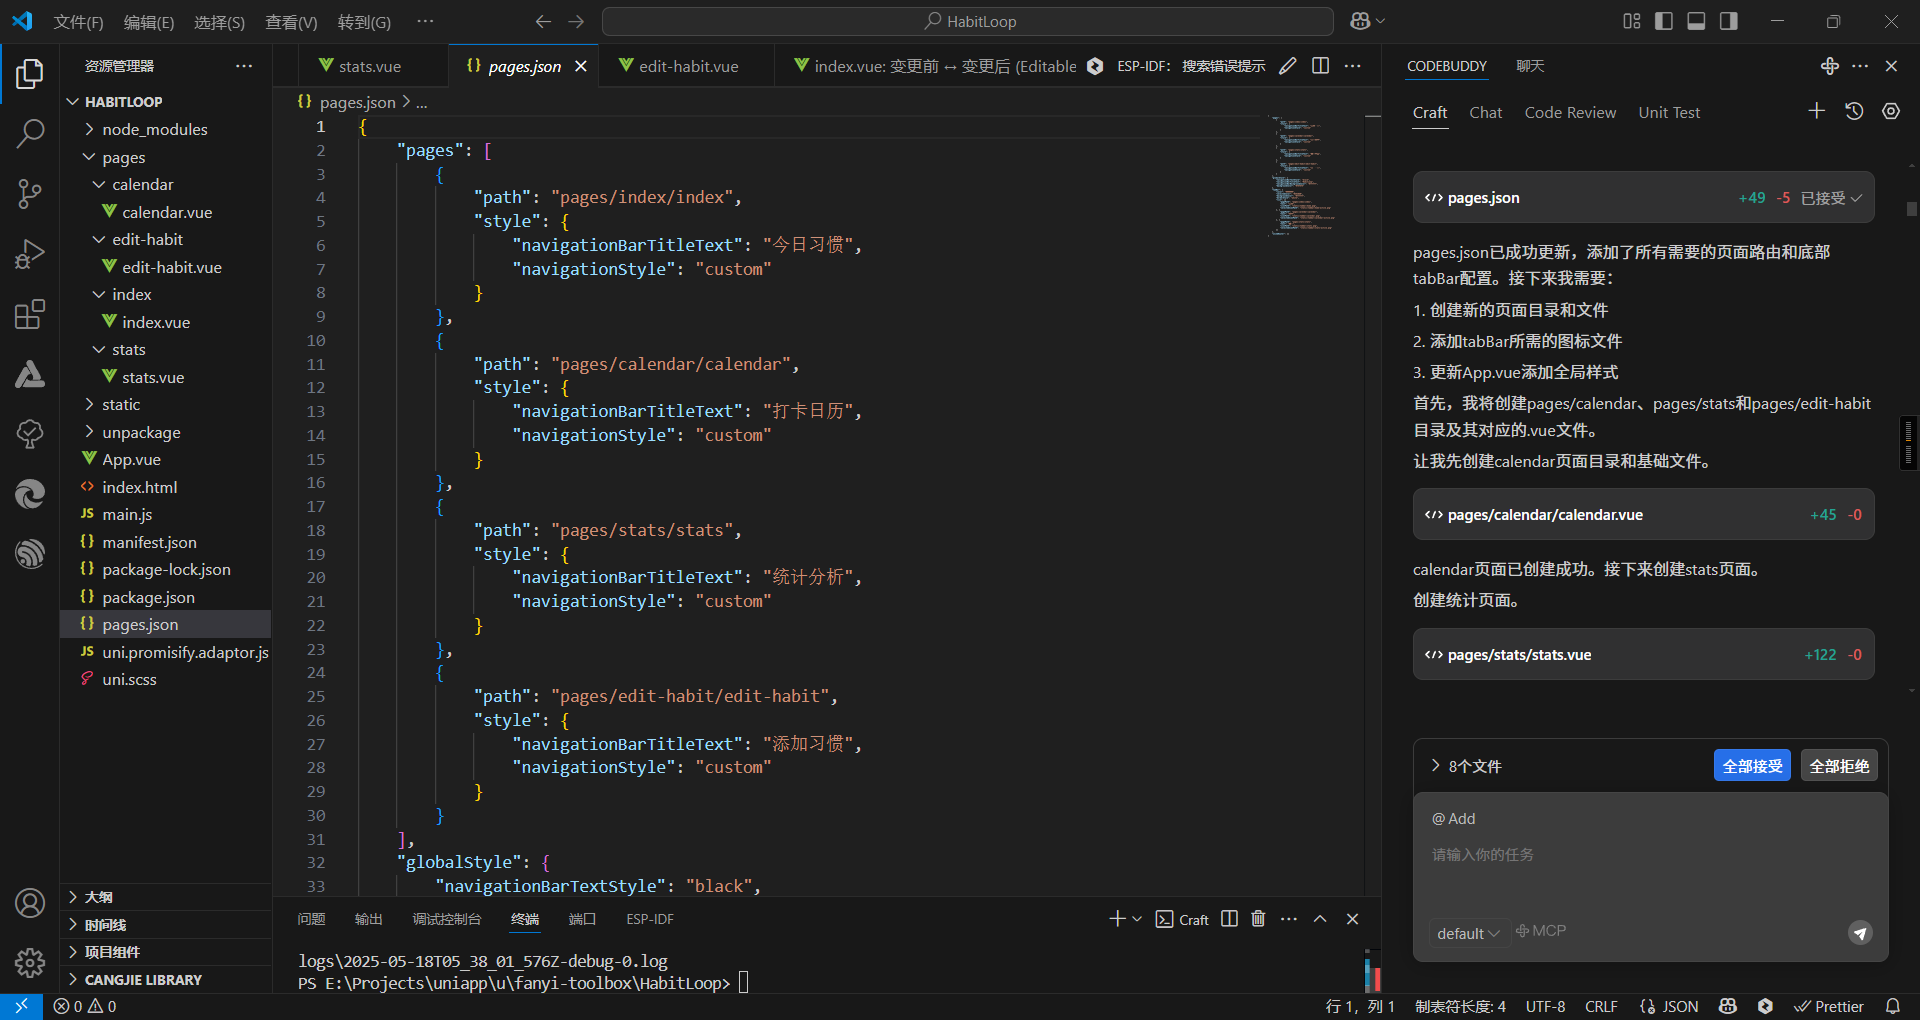Switch to the Code Review tab

pos(1570,112)
